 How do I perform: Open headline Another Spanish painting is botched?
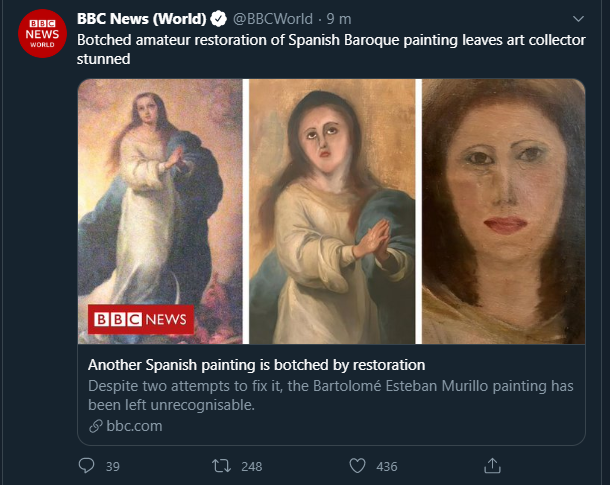coord(256,364)
